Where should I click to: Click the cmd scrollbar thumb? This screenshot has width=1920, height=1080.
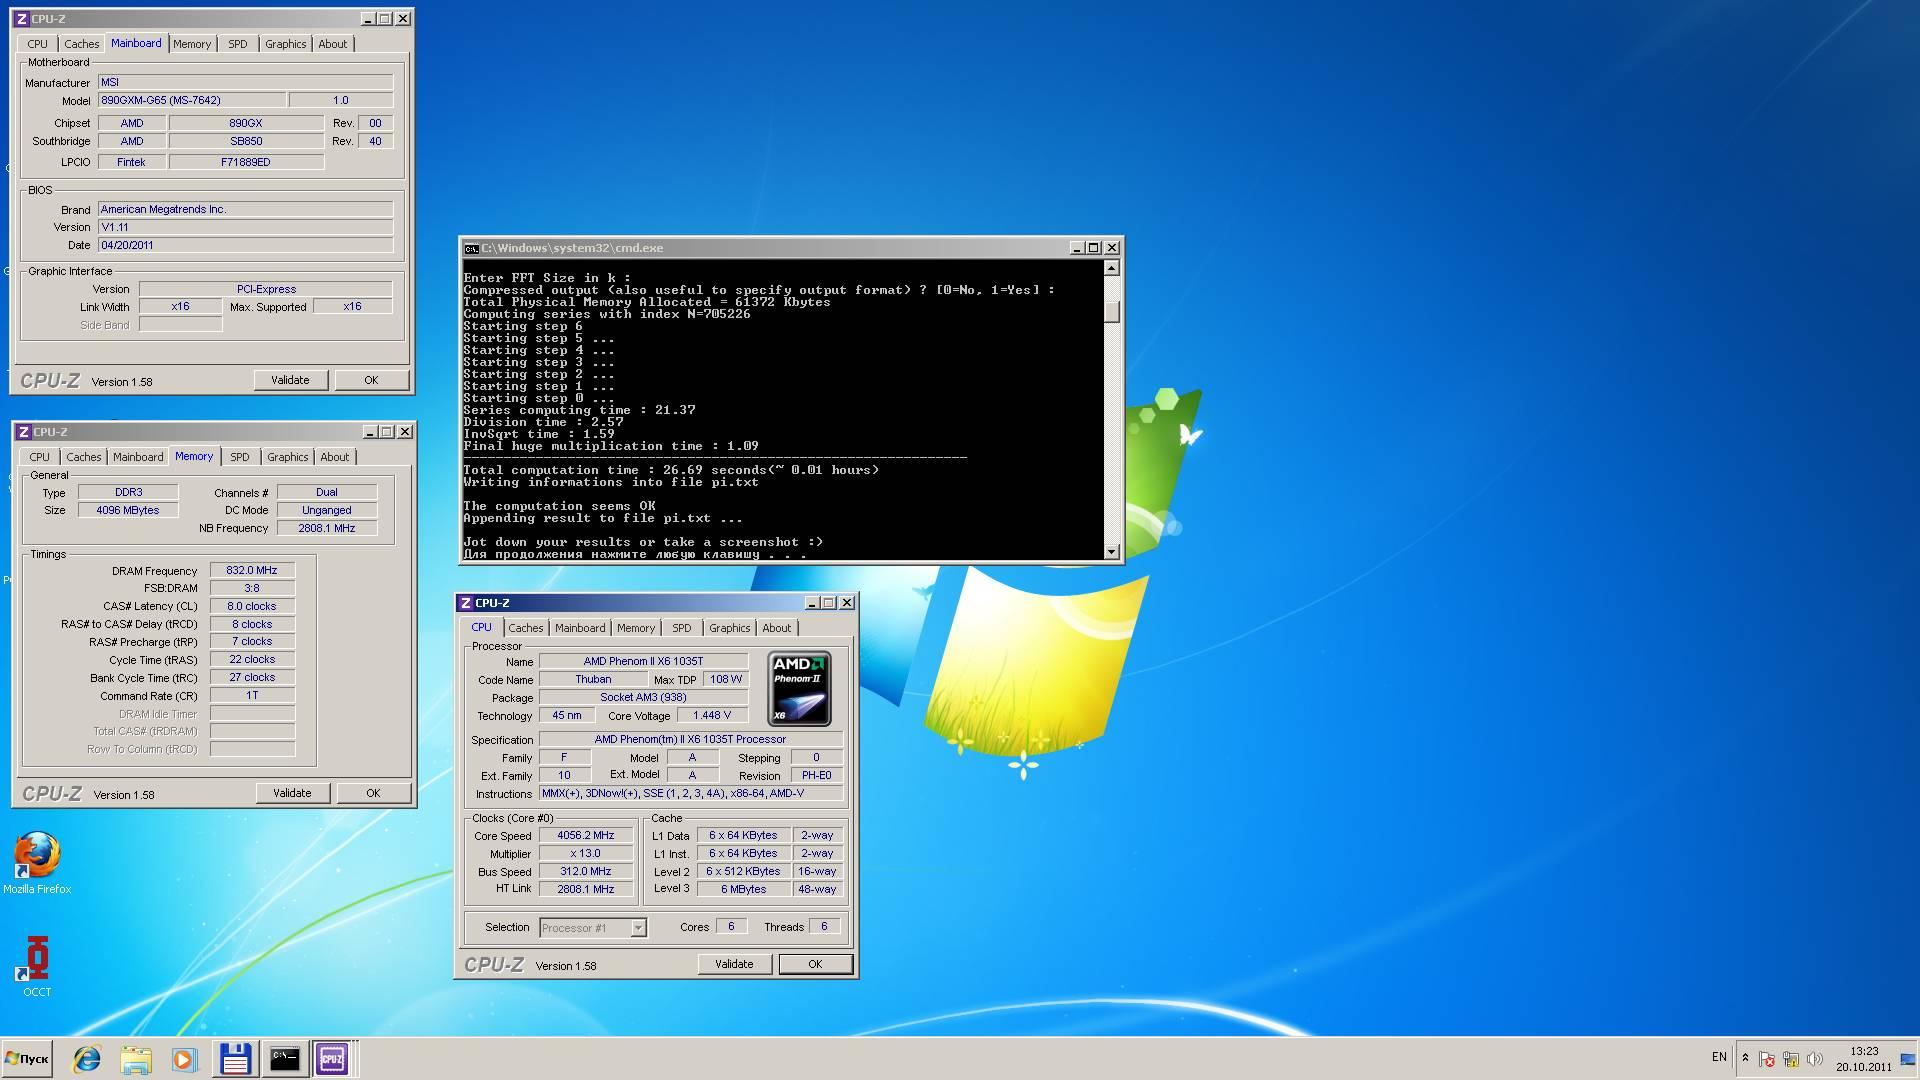point(1111,311)
